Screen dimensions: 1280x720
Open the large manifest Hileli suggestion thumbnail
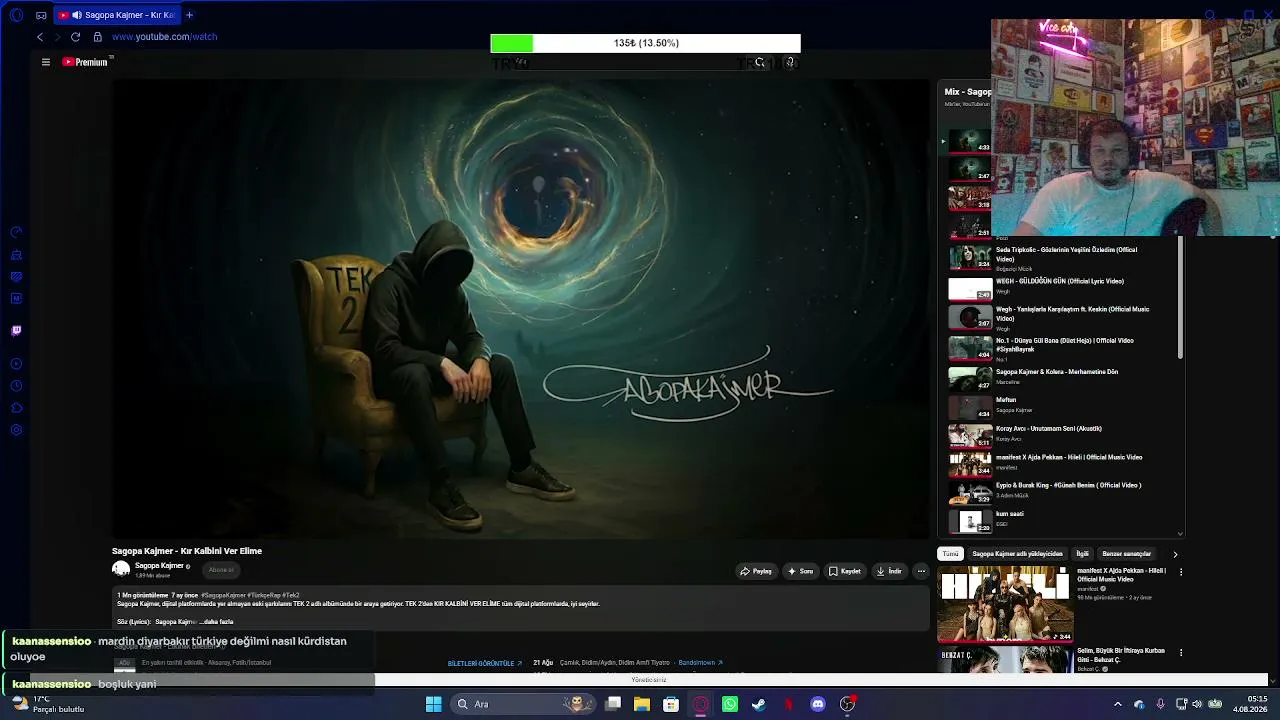pos(1004,604)
